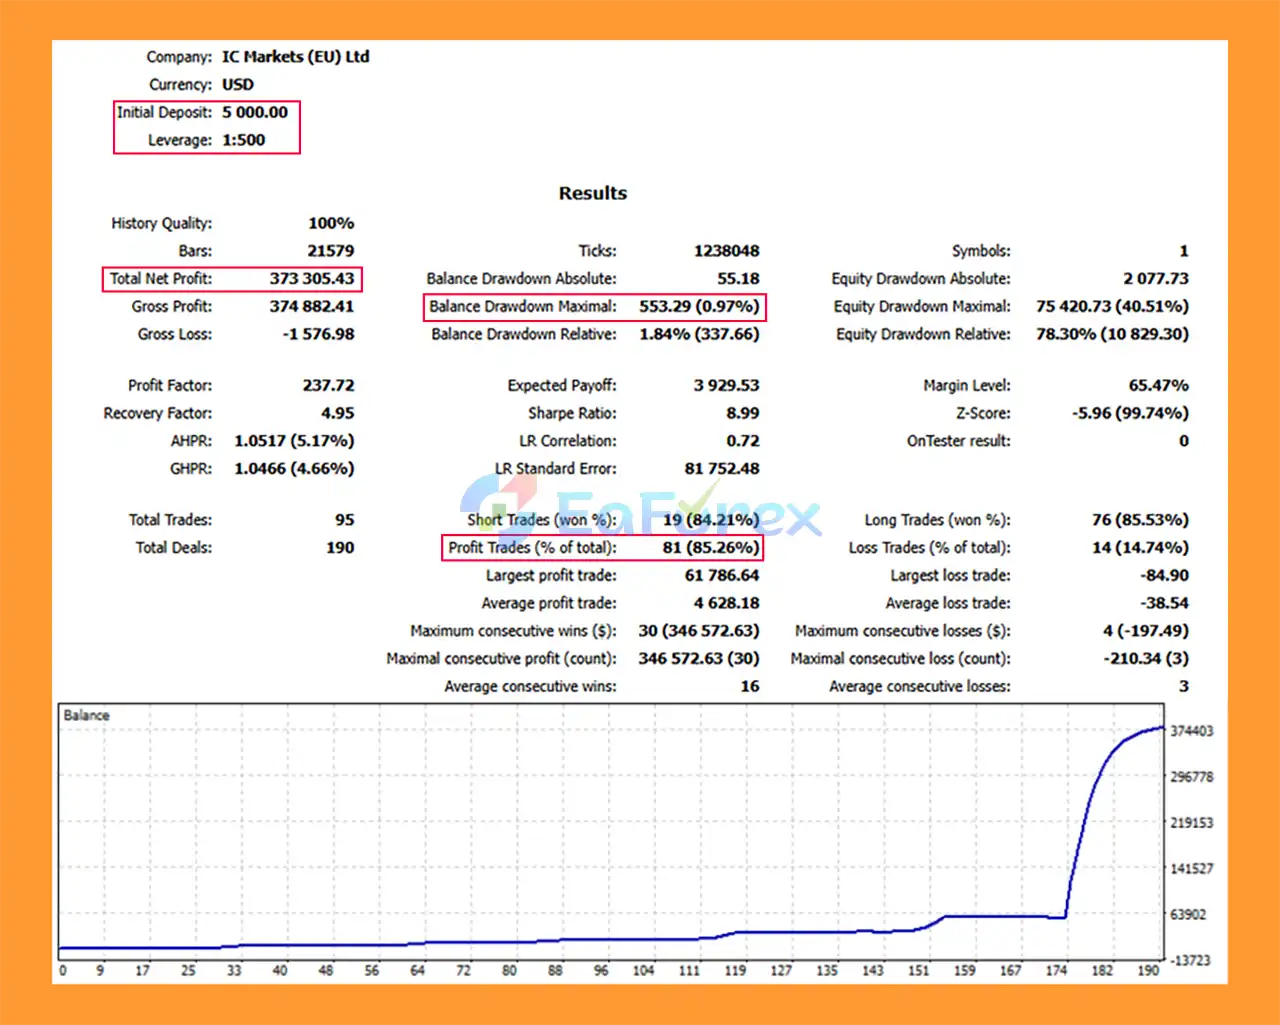Click the Equity Drawdown Maximal value
This screenshot has width=1280, height=1025.
[x=1112, y=307]
